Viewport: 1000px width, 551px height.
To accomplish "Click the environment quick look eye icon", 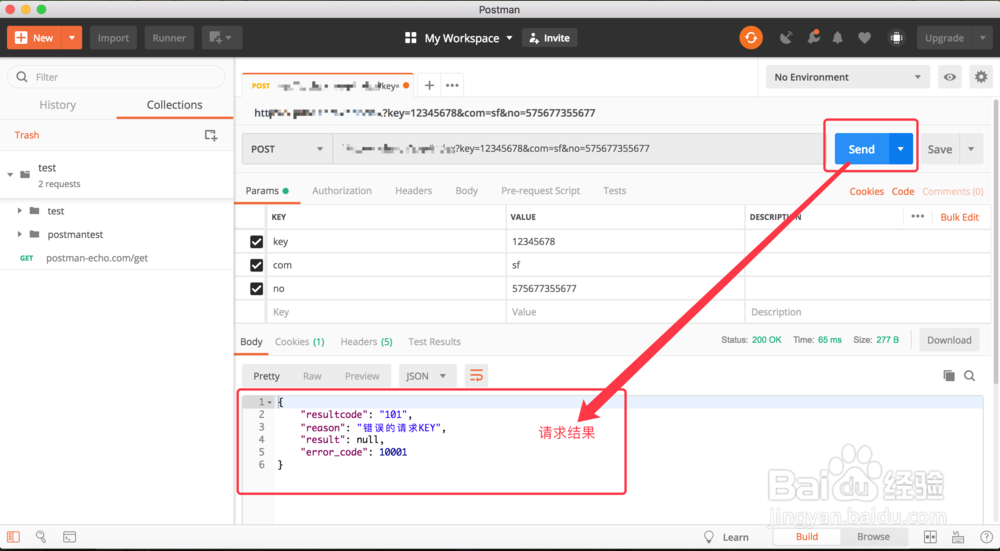I will [x=950, y=77].
